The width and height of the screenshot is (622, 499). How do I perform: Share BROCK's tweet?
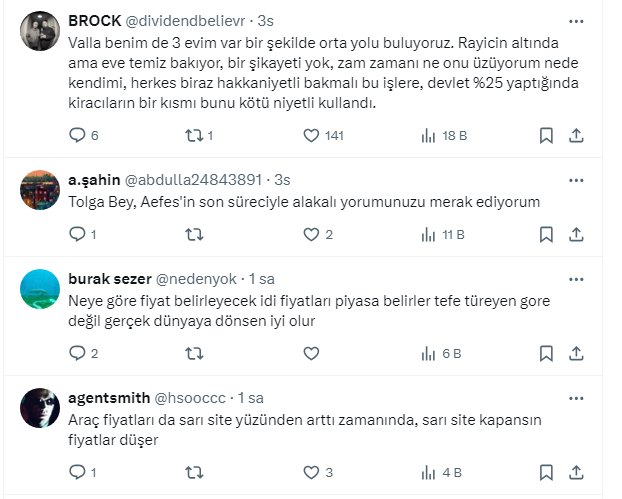point(577,135)
